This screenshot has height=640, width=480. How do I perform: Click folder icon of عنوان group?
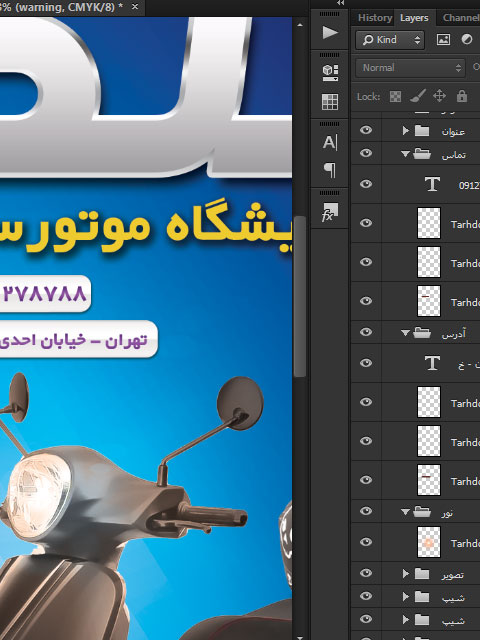pos(422,131)
